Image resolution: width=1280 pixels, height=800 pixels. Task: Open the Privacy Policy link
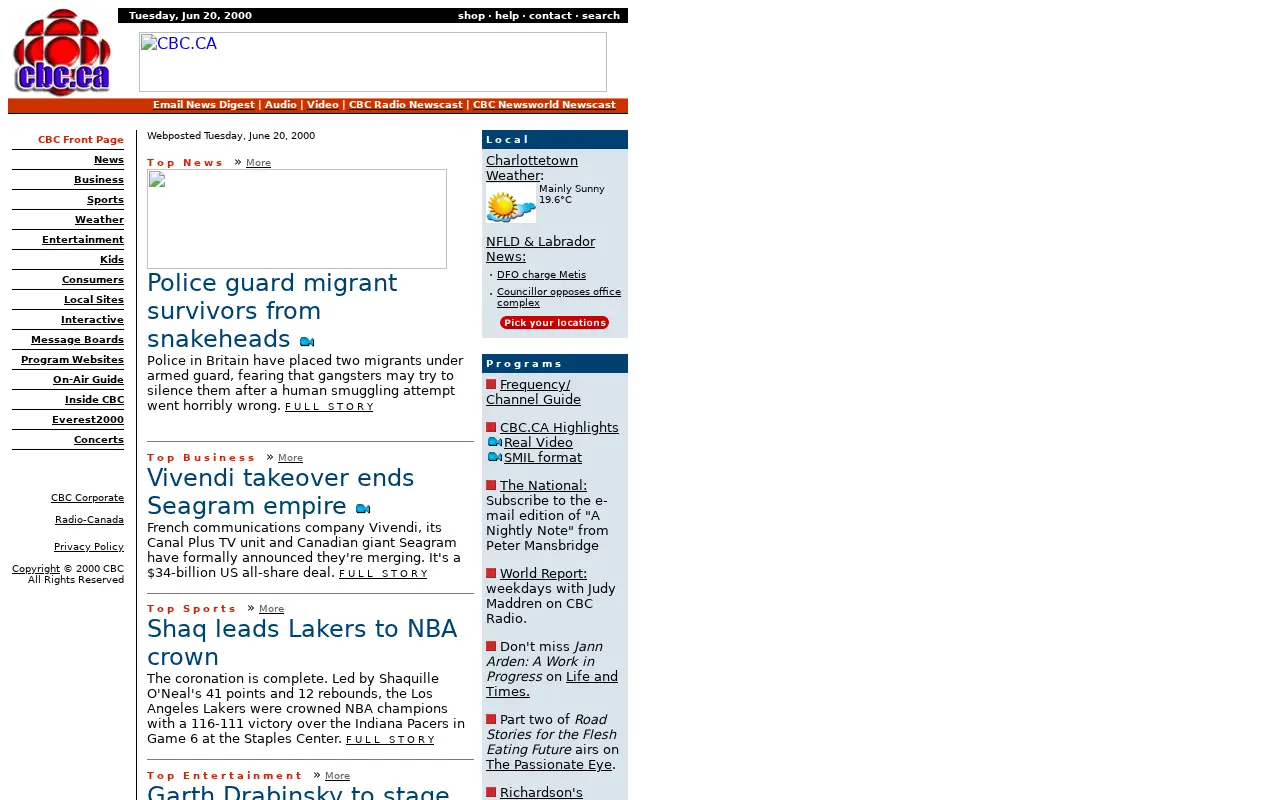tap(89, 547)
